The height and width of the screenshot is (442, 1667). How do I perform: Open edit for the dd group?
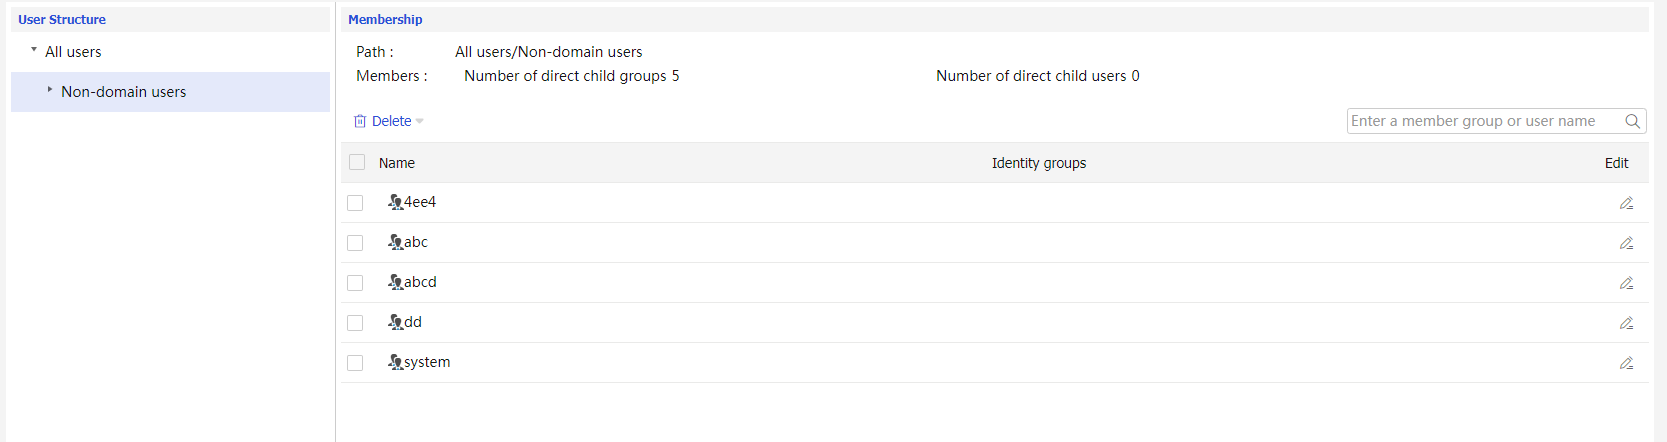(x=1626, y=323)
